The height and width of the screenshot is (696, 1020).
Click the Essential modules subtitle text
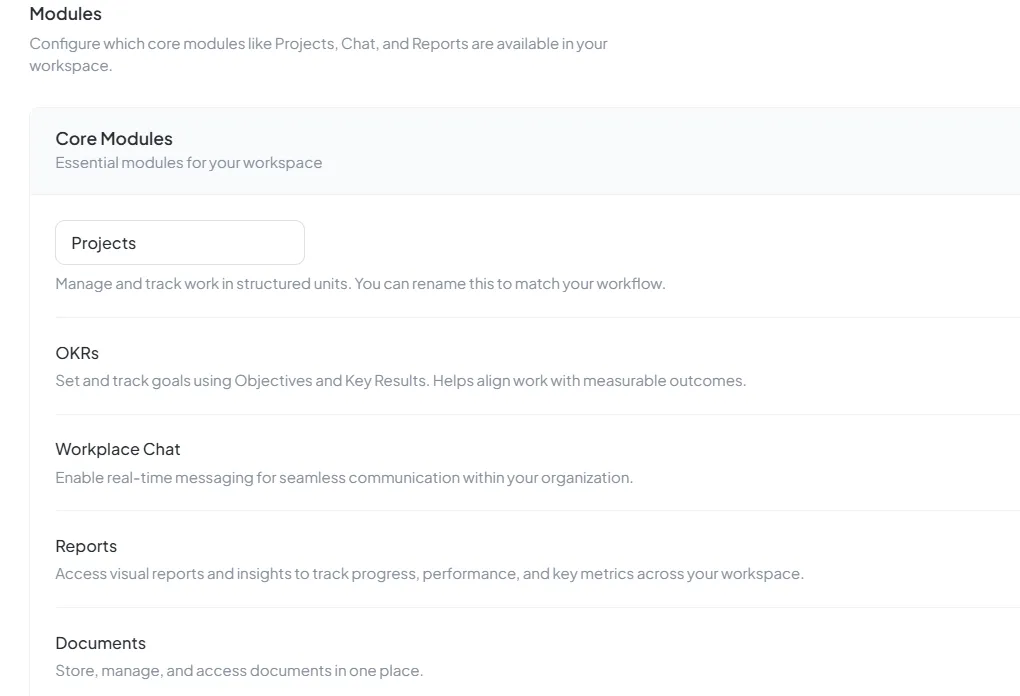point(188,162)
